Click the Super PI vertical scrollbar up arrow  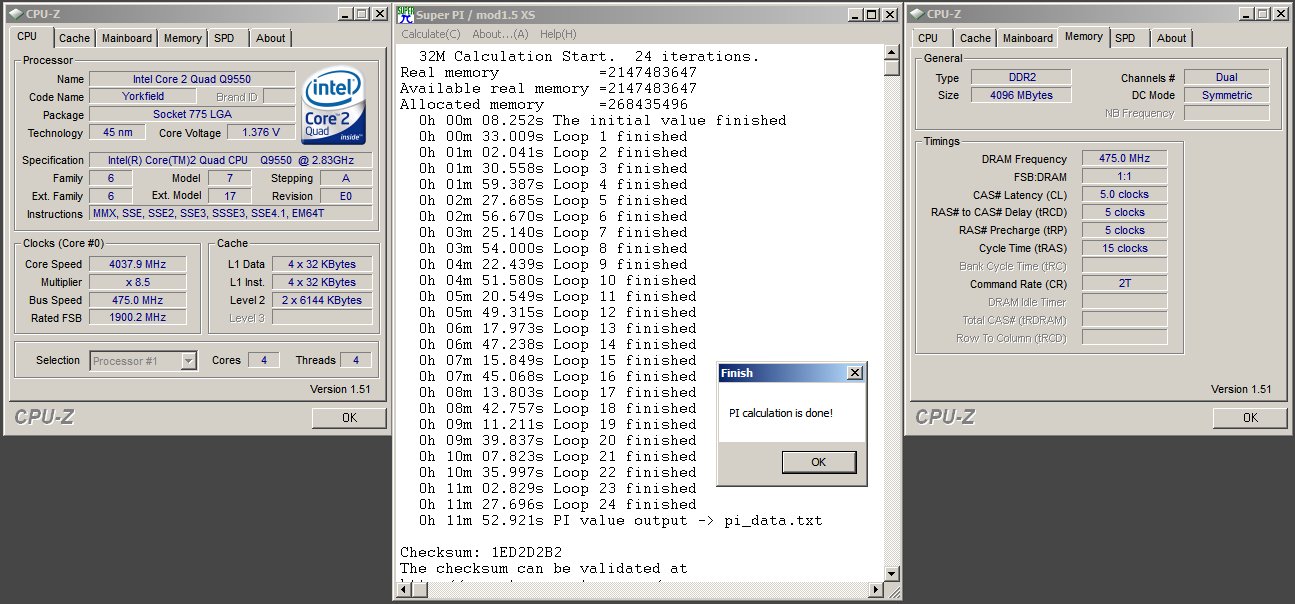(892, 53)
